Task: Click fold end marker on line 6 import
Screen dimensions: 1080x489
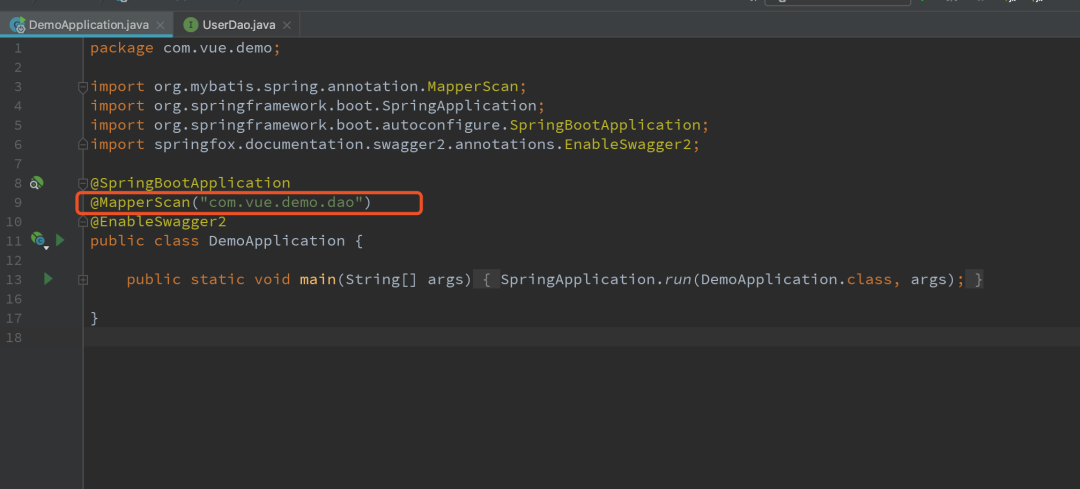Action: click(x=84, y=145)
